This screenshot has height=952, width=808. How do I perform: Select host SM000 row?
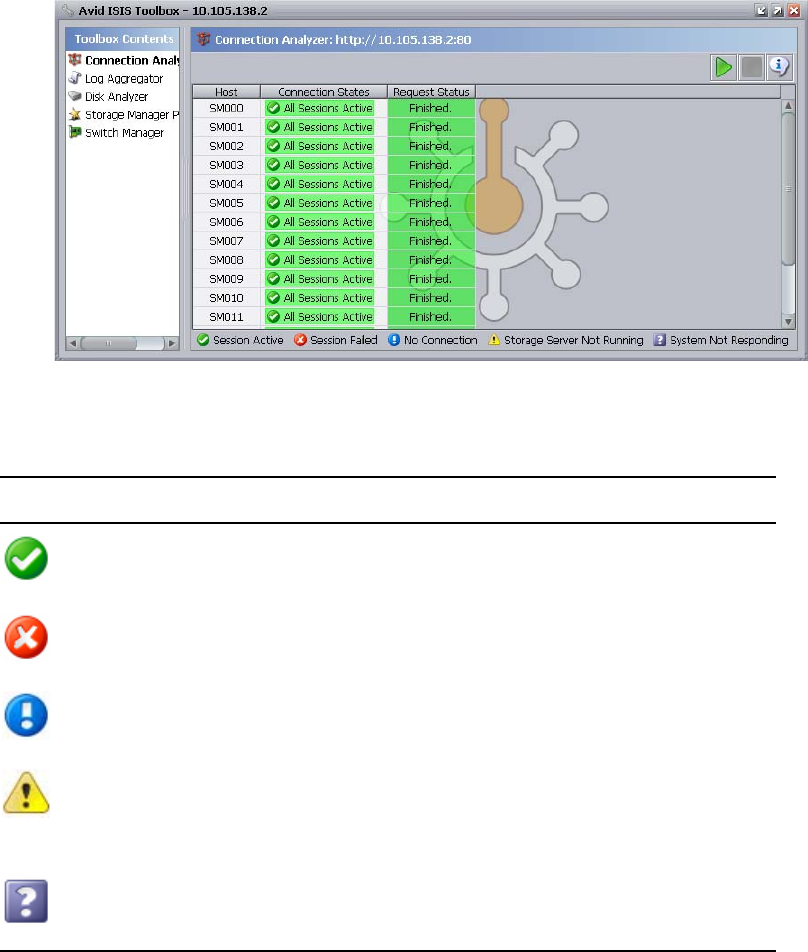click(334, 108)
